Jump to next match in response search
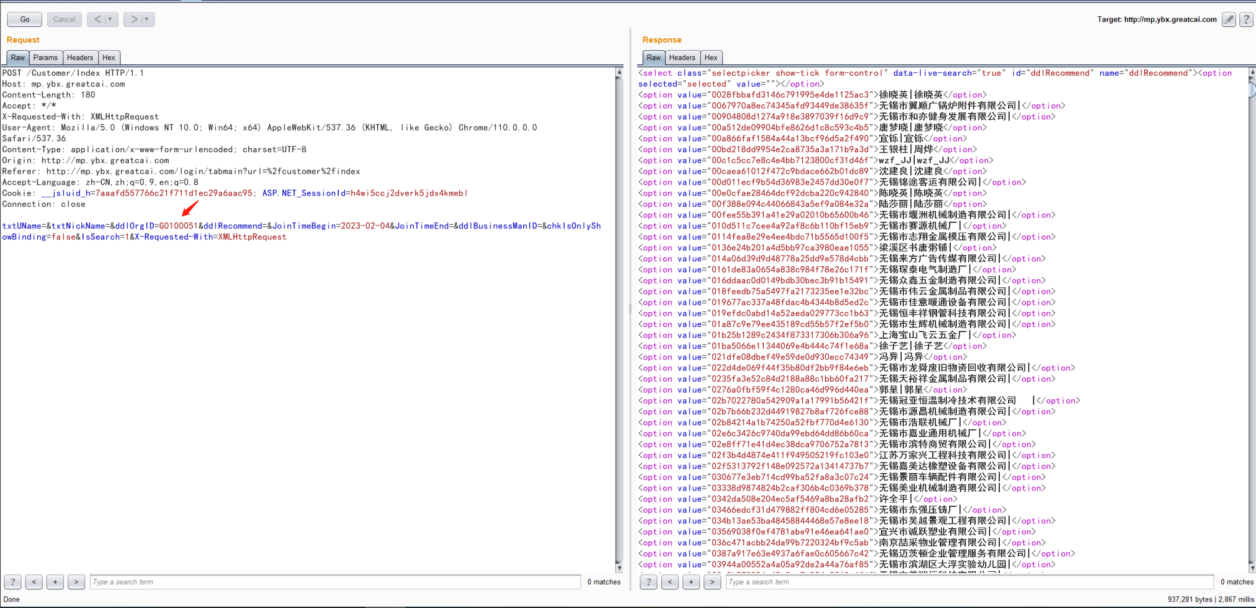Image resolution: width=1256 pixels, height=608 pixels. click(711, 582)
